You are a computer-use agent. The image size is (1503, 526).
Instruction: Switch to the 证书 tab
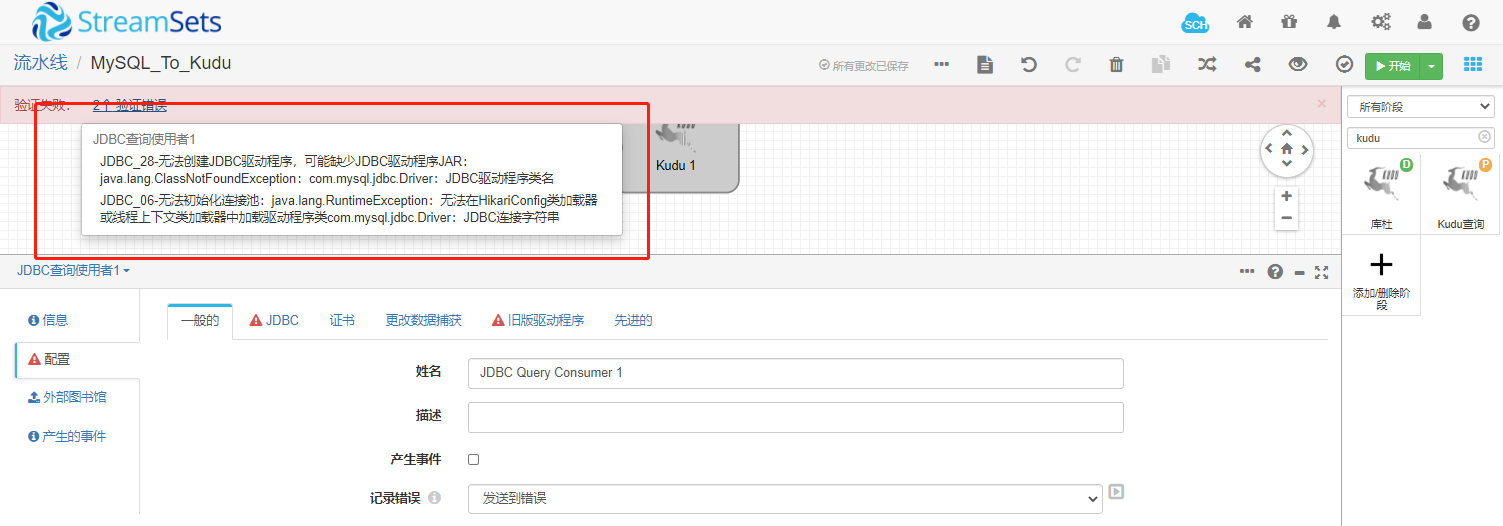(342, 321)
